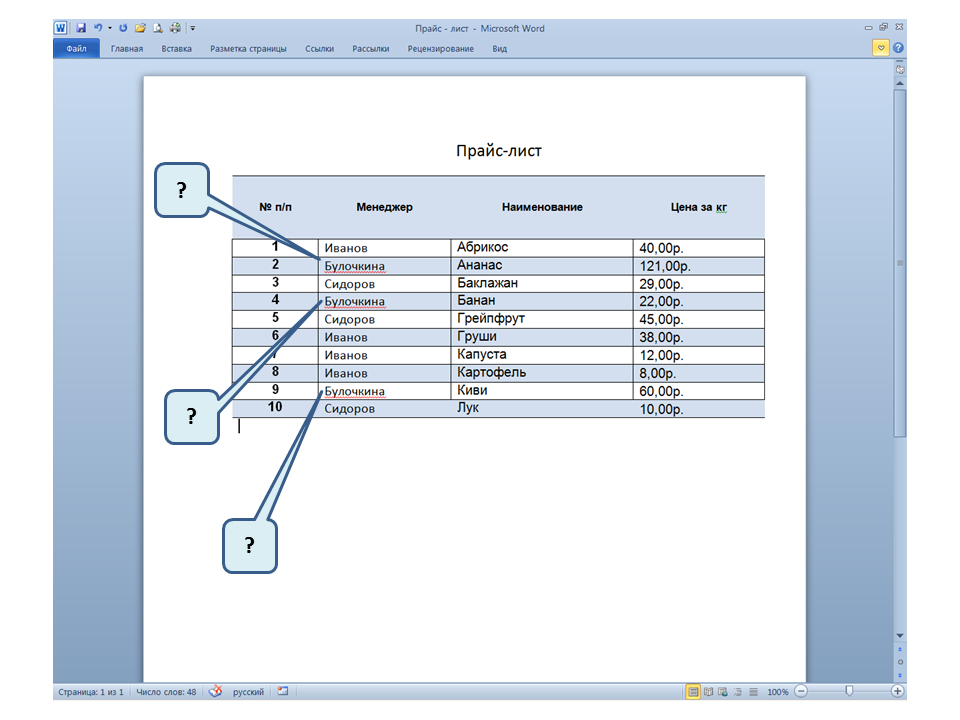Toggle ribbon visibility with the expand button

click(x=880, y=48)
